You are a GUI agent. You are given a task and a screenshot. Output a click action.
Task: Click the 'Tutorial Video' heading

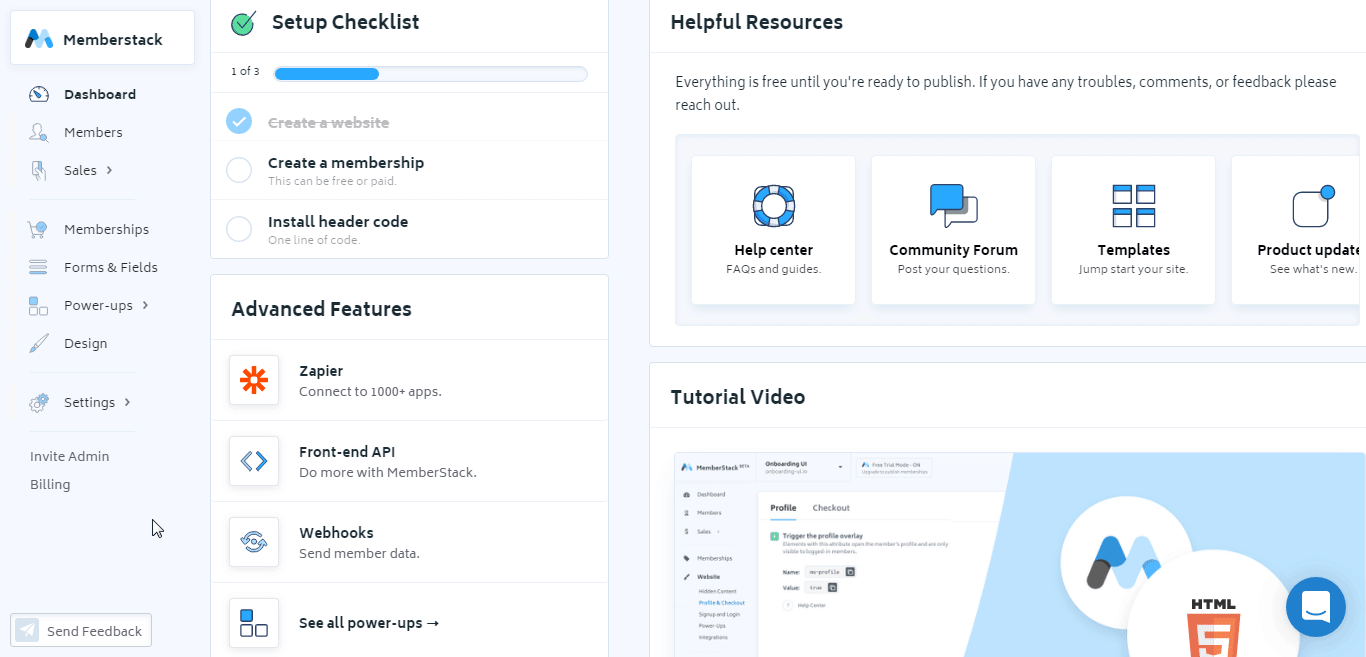point(738,397)
